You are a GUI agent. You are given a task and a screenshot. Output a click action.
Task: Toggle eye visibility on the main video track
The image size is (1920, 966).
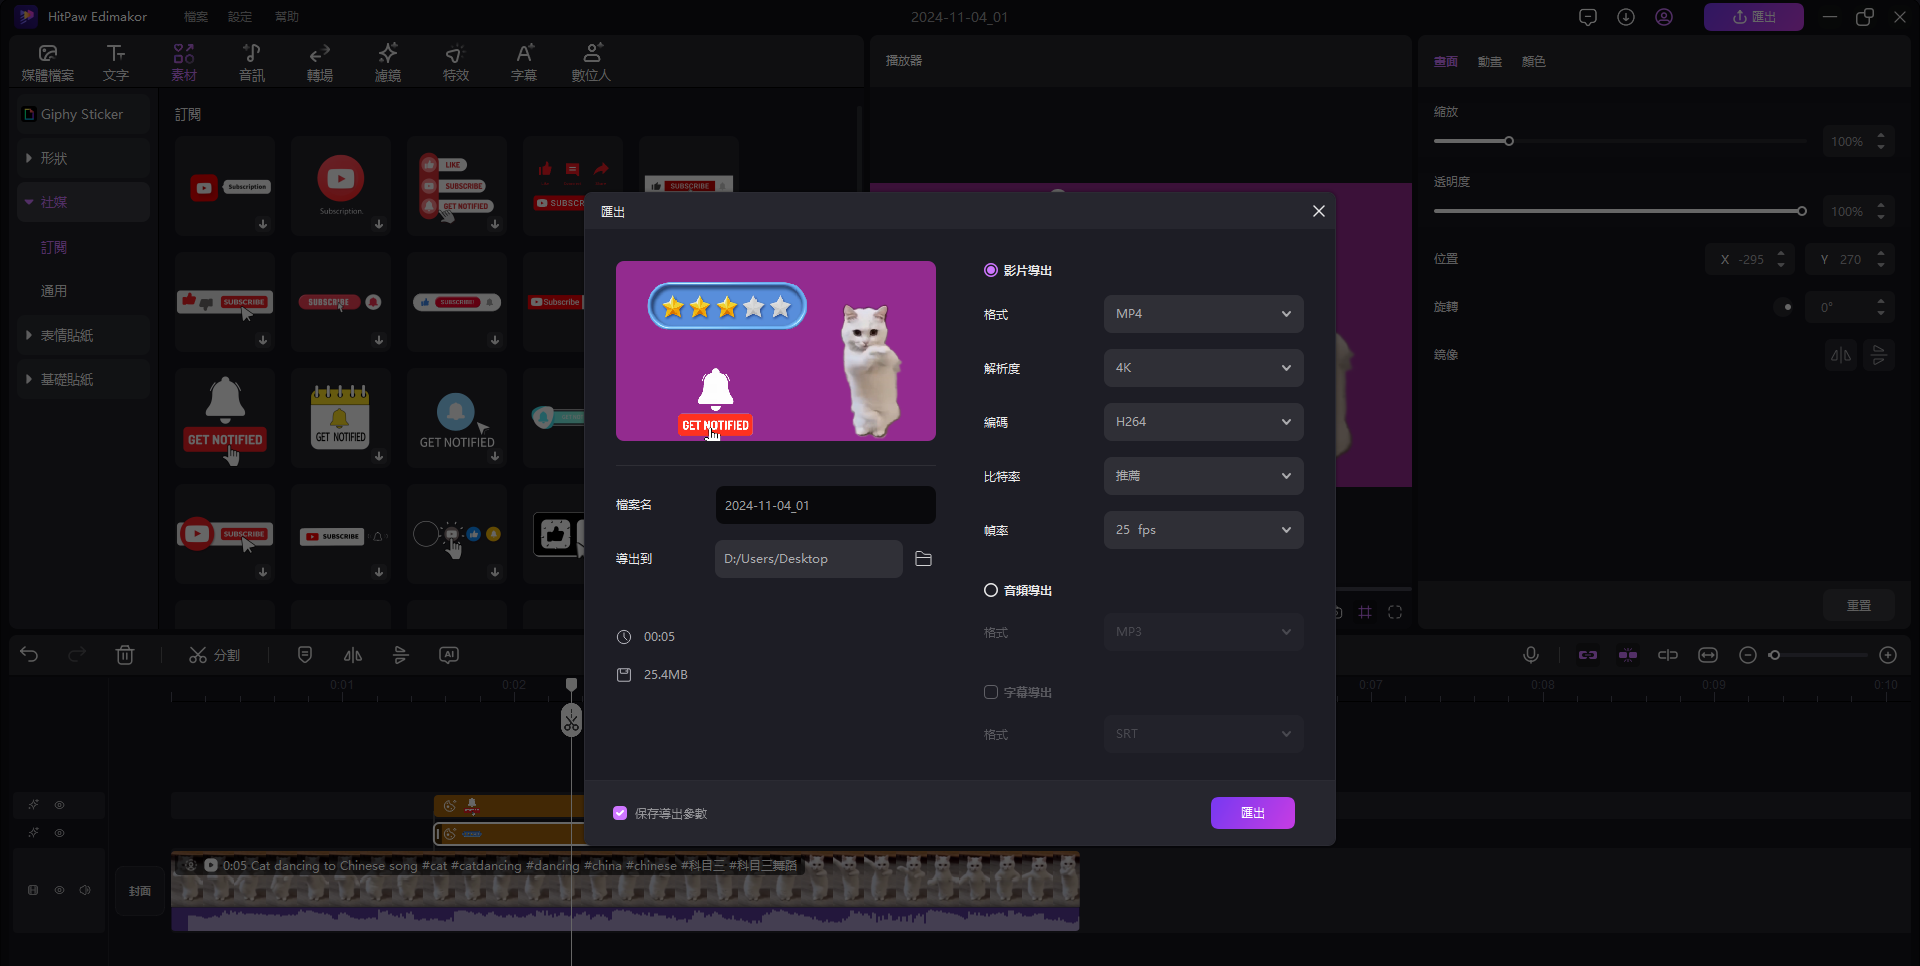[x=60, y=890]
